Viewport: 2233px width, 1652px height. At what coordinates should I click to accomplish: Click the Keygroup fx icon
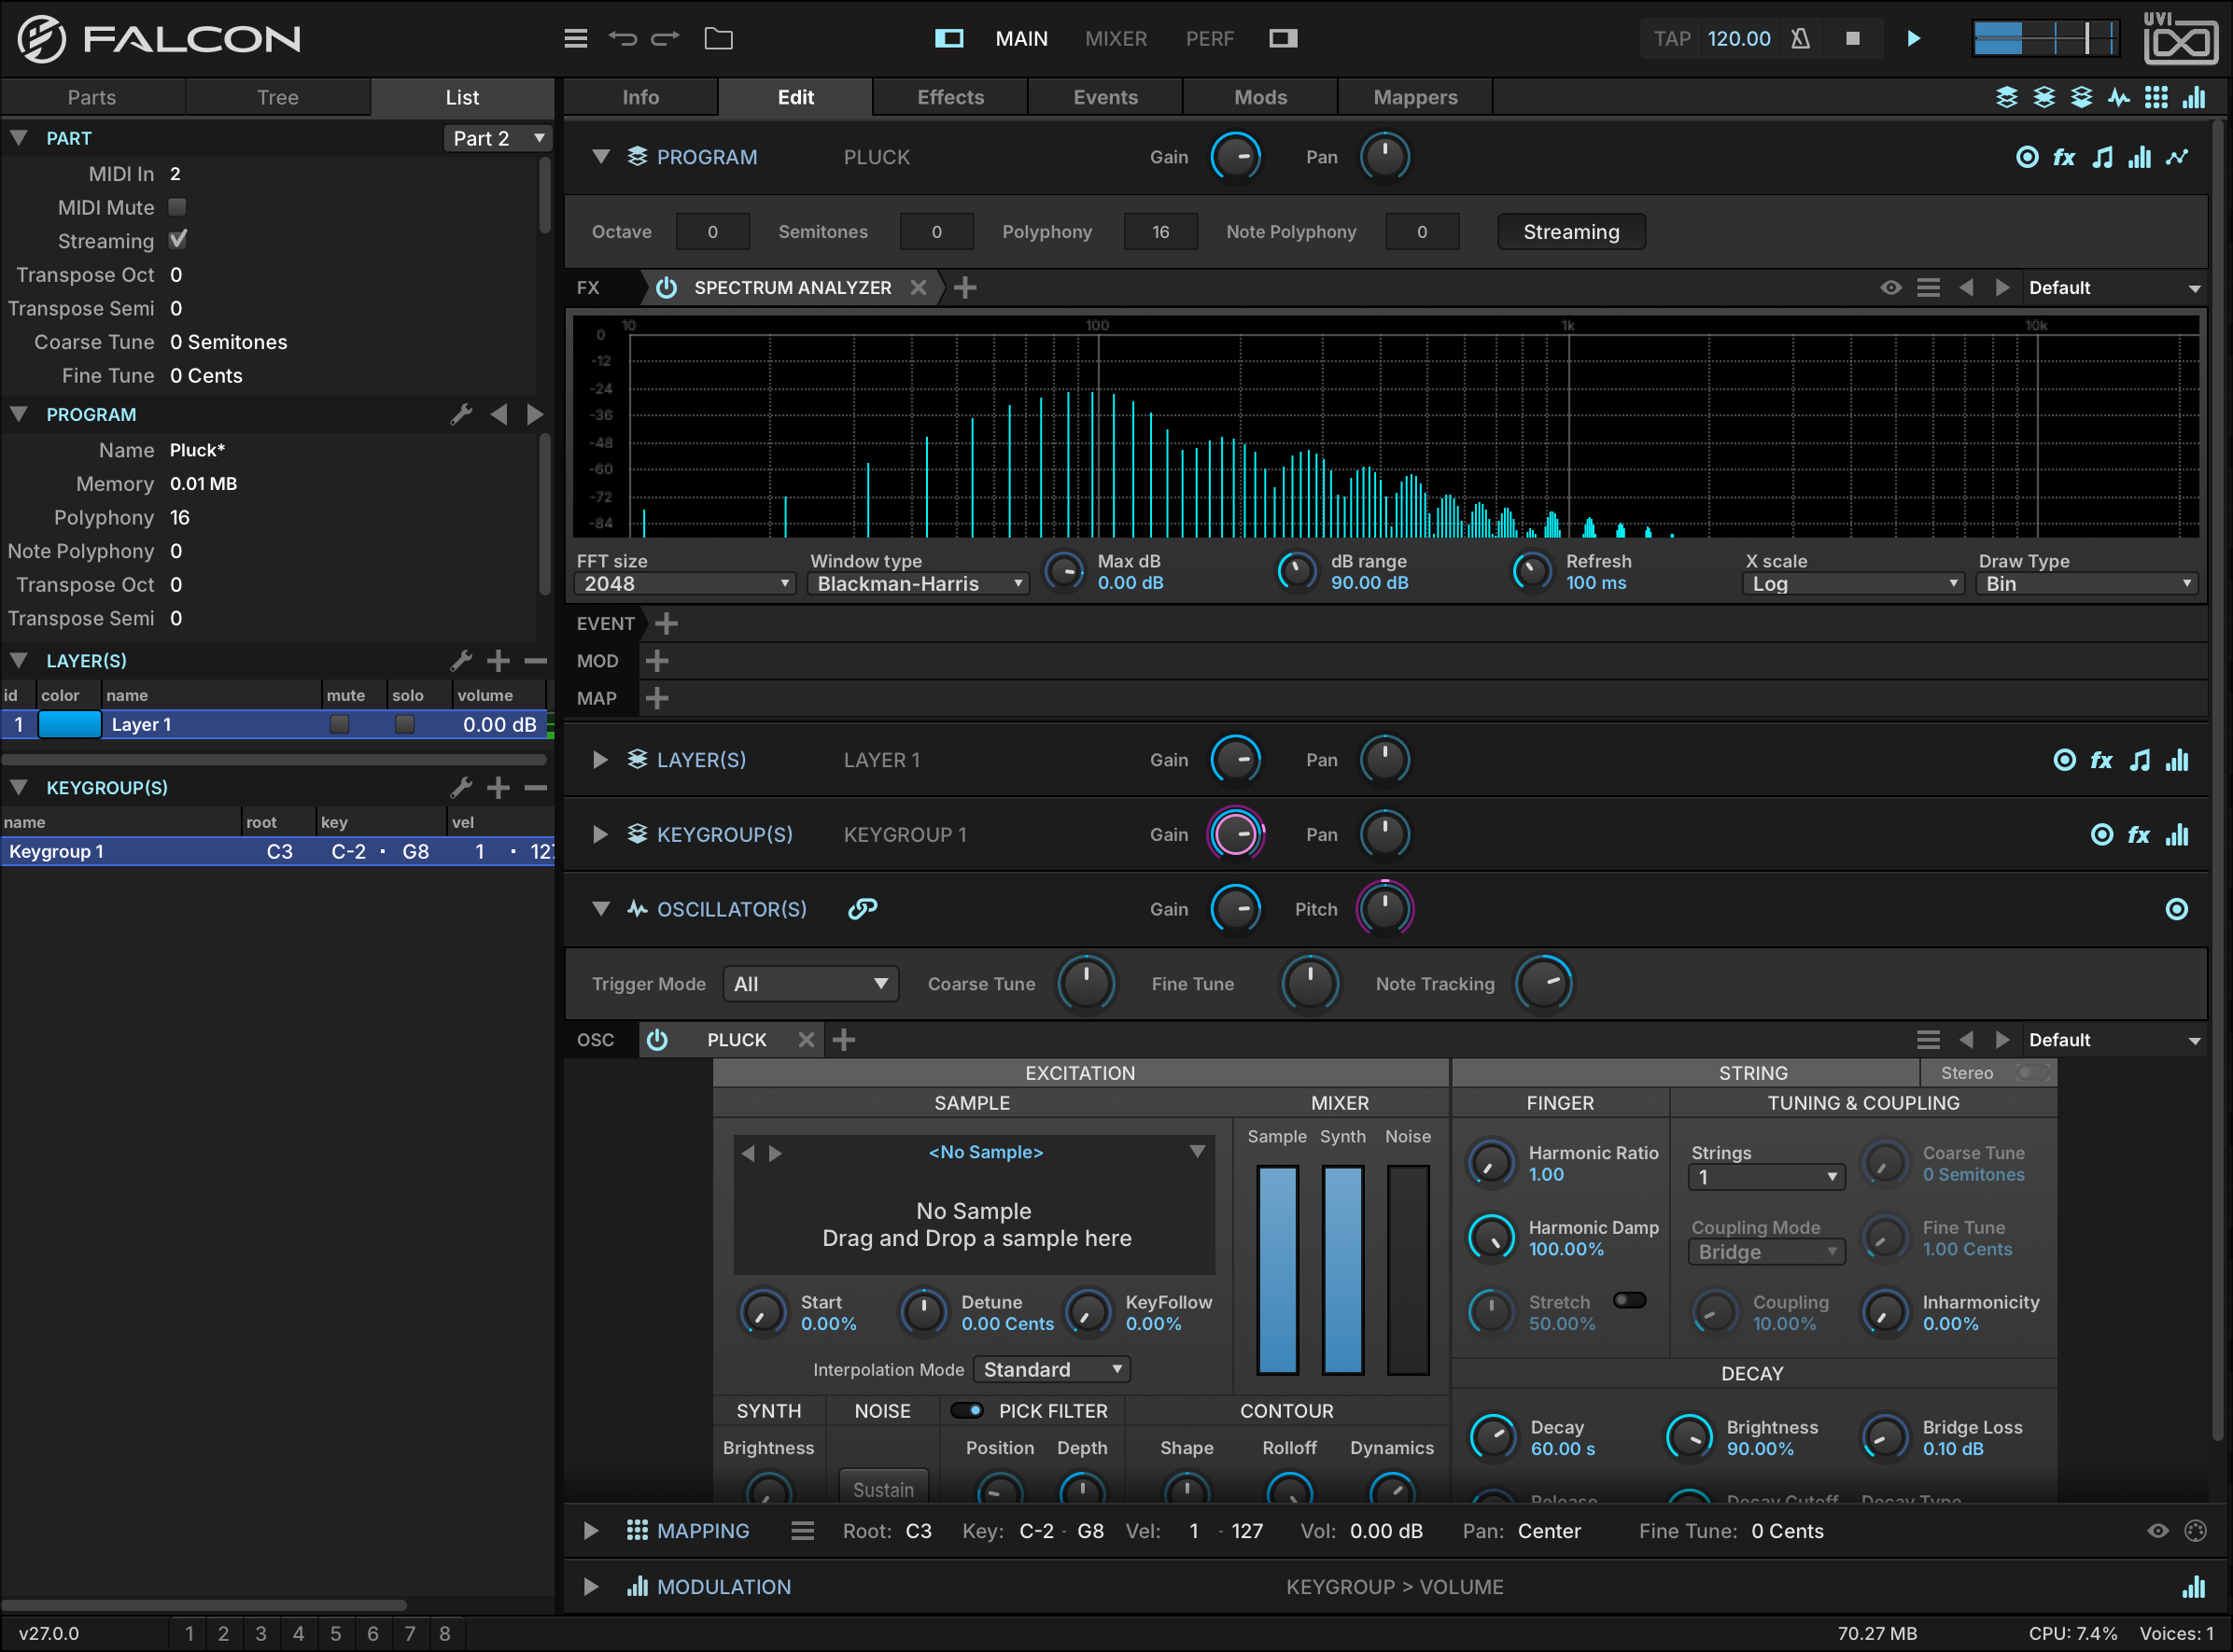(2138, 834)
